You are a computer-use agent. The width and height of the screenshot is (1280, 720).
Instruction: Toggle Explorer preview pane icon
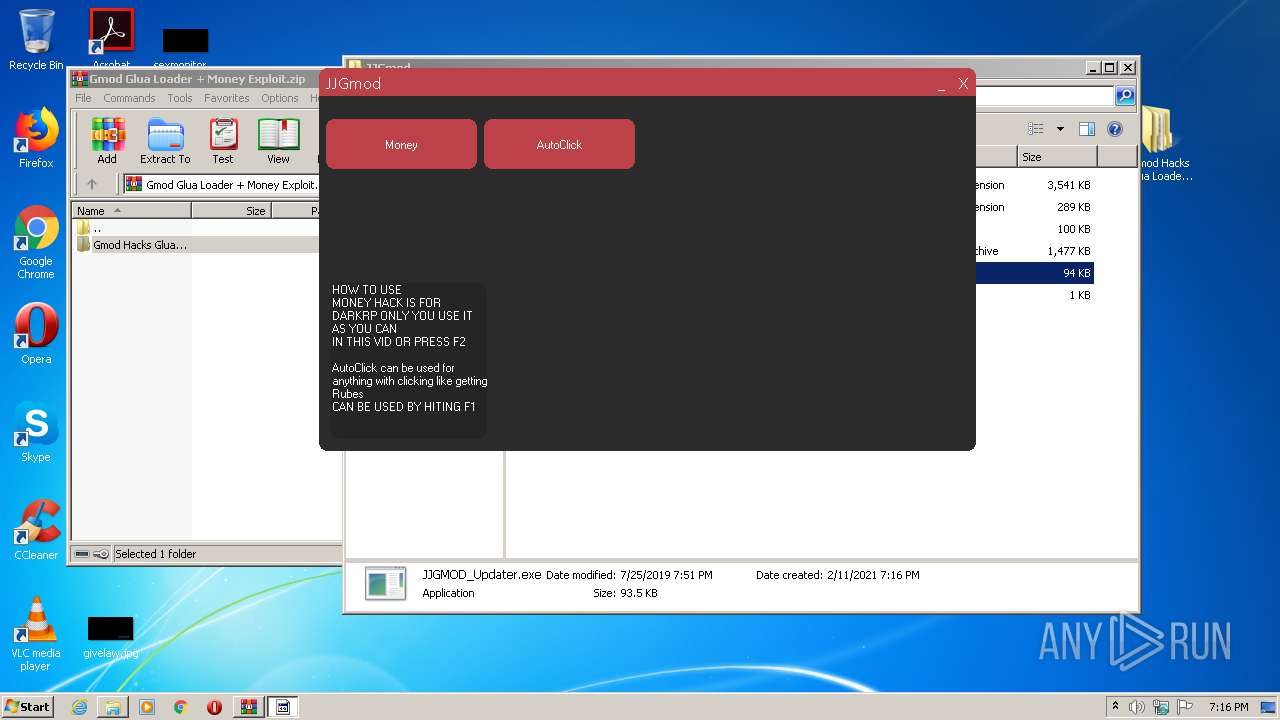pyautogui.click(x=1087, y=129)
